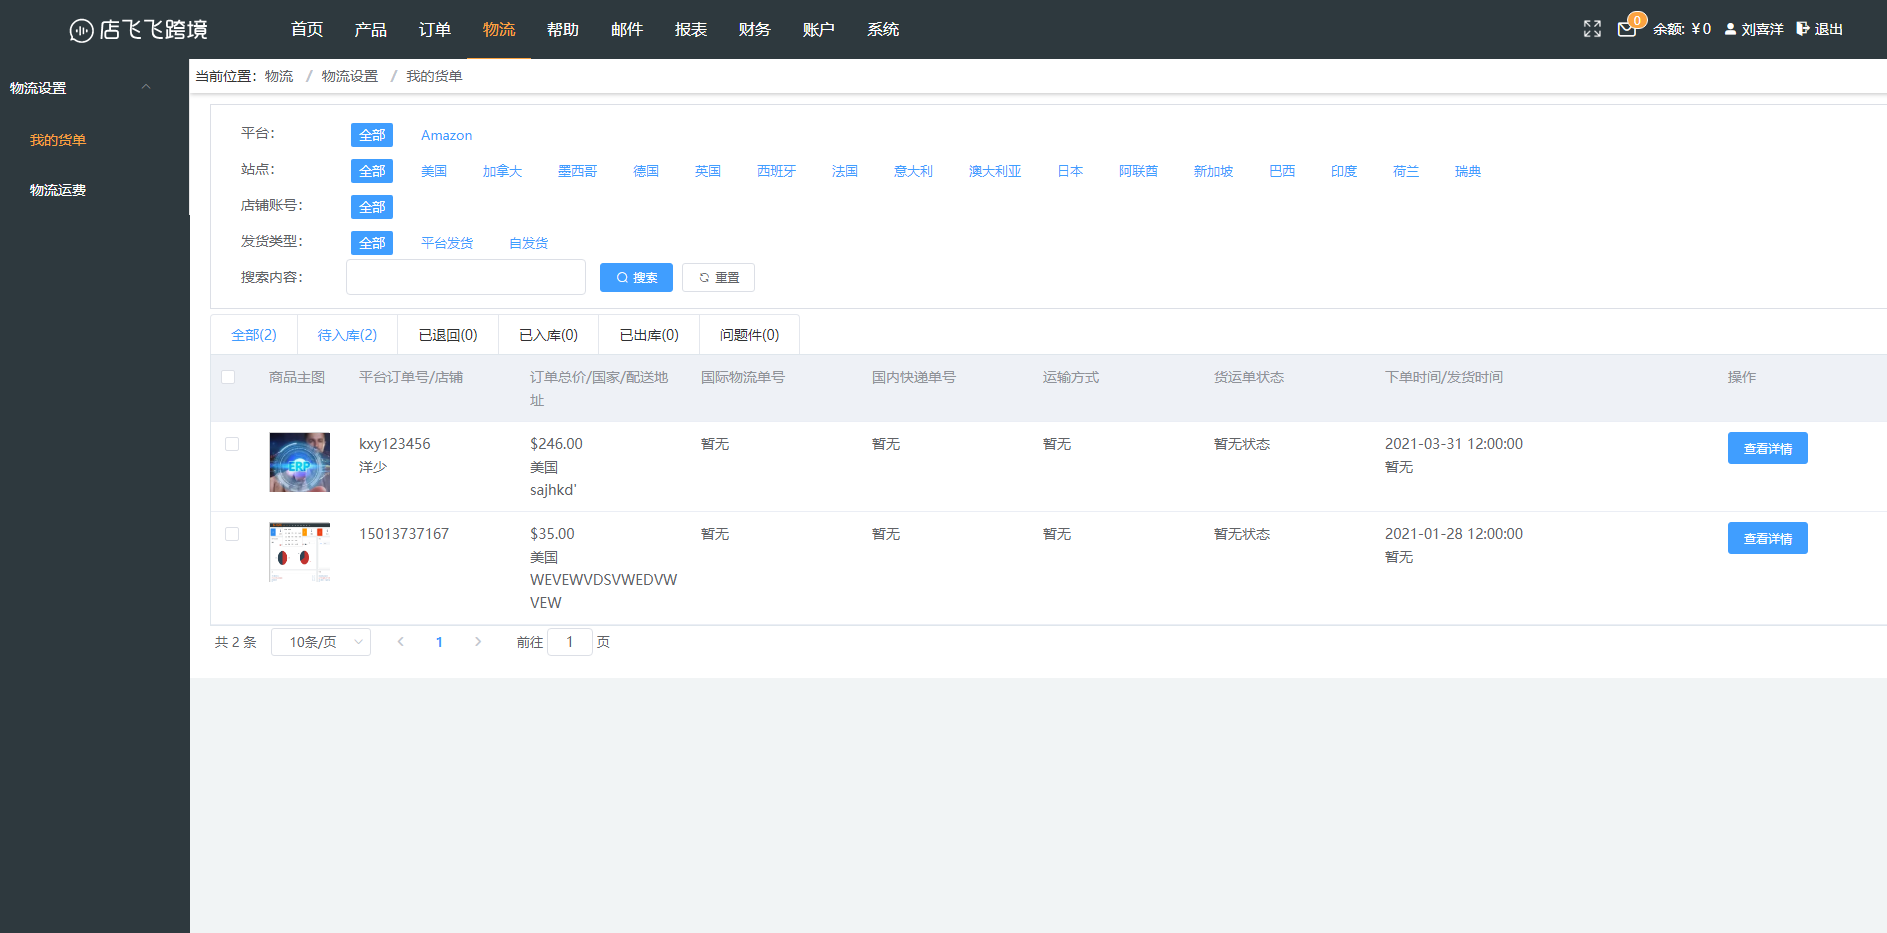Screen dimensions: 1887x933
Task: Open the 系统 menu
Action: click(x=883, y=30)
